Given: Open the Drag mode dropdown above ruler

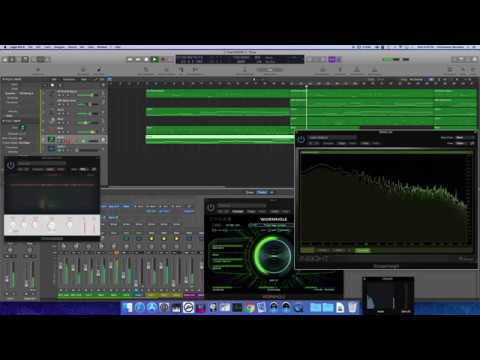Looking at the screenshot, I should pos(416,79).
